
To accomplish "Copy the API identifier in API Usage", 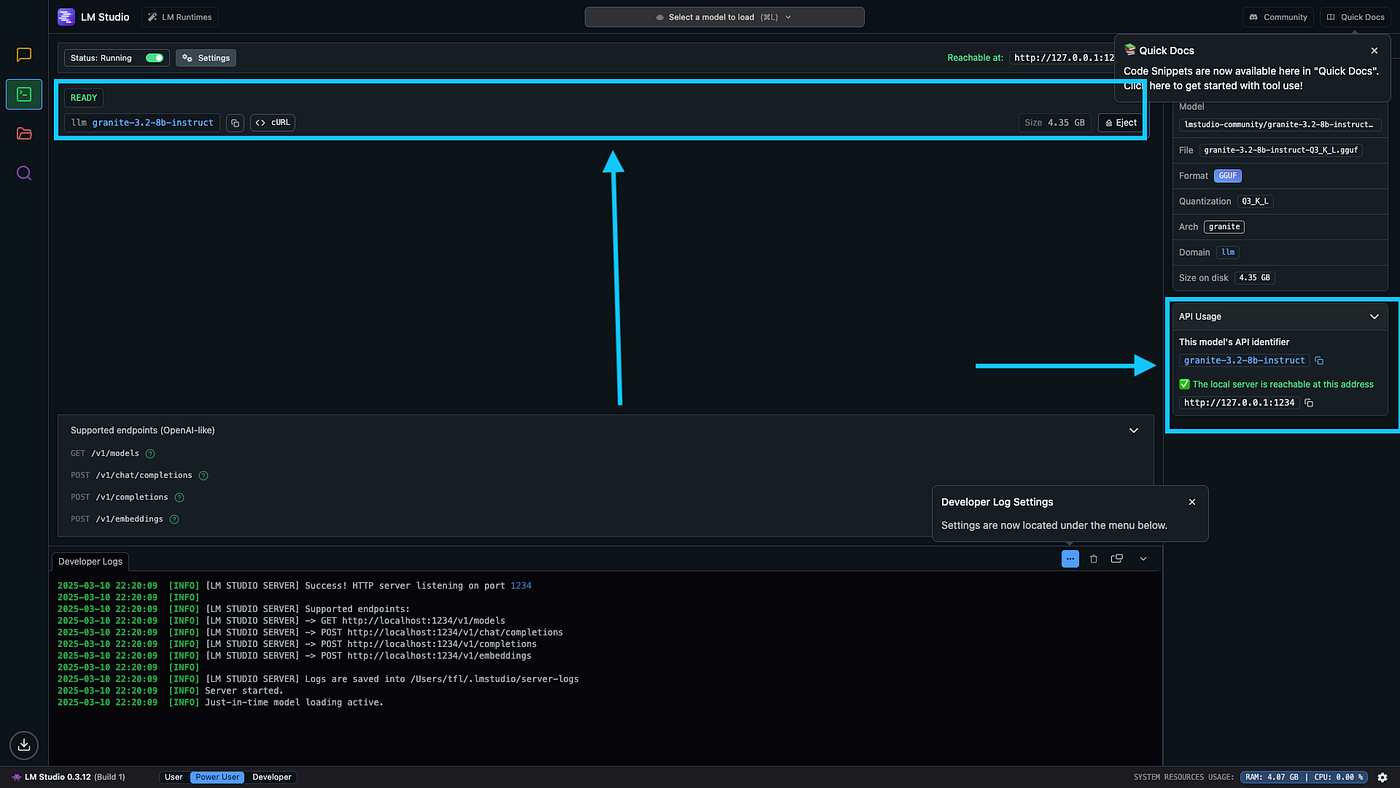I will [1319, 360].
